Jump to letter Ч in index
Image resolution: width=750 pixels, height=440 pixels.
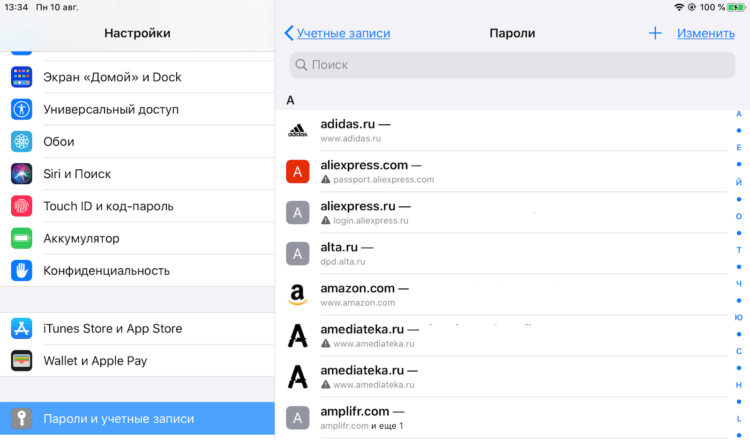tap(739, 284)
